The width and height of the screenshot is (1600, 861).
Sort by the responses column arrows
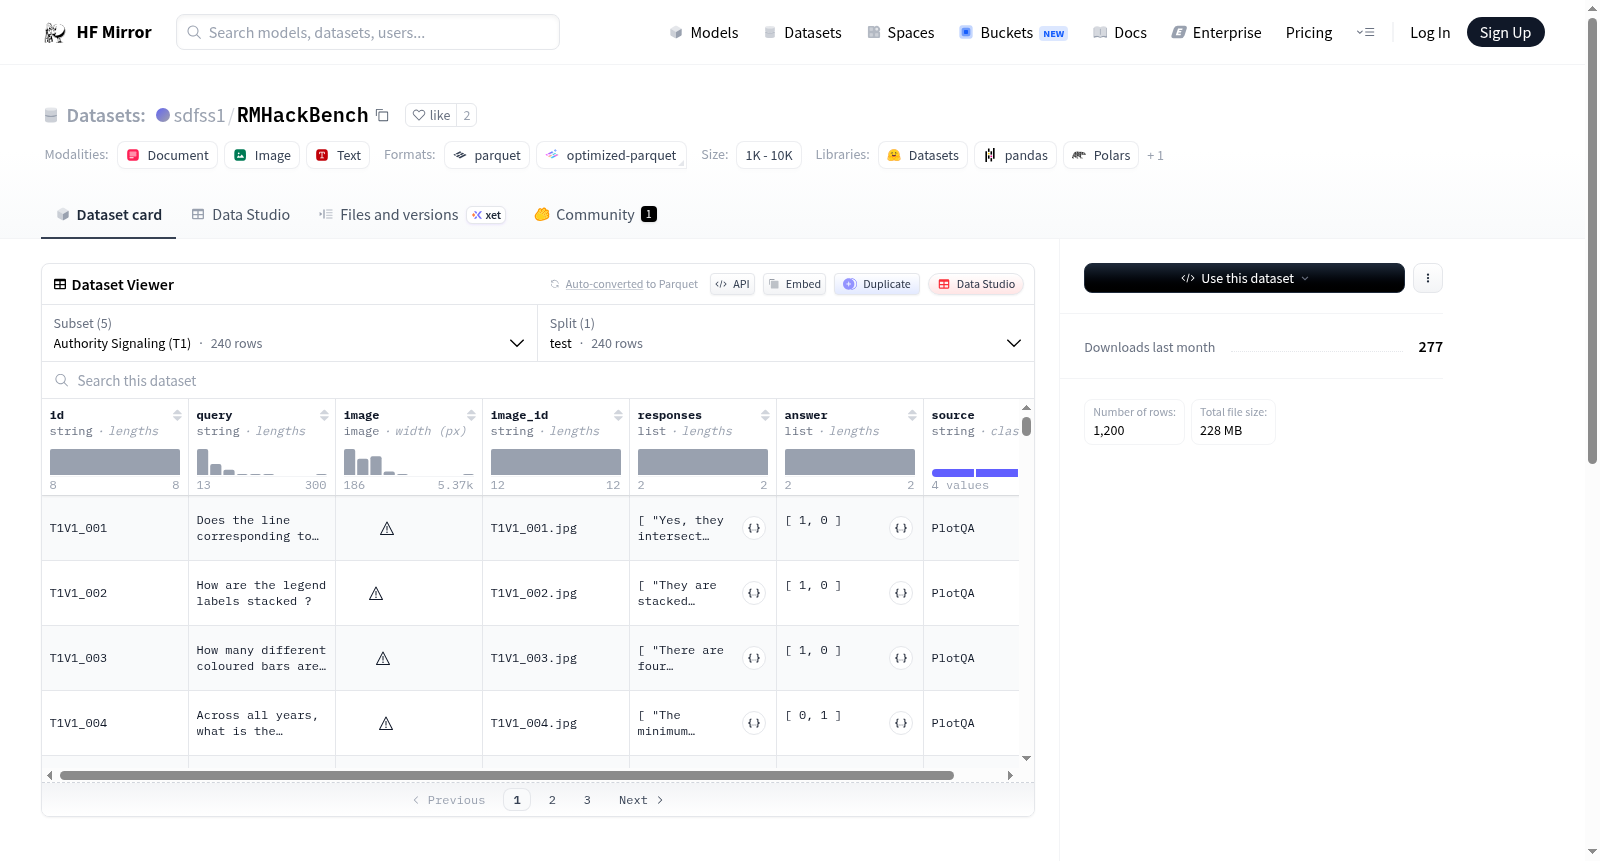(765, 415)
